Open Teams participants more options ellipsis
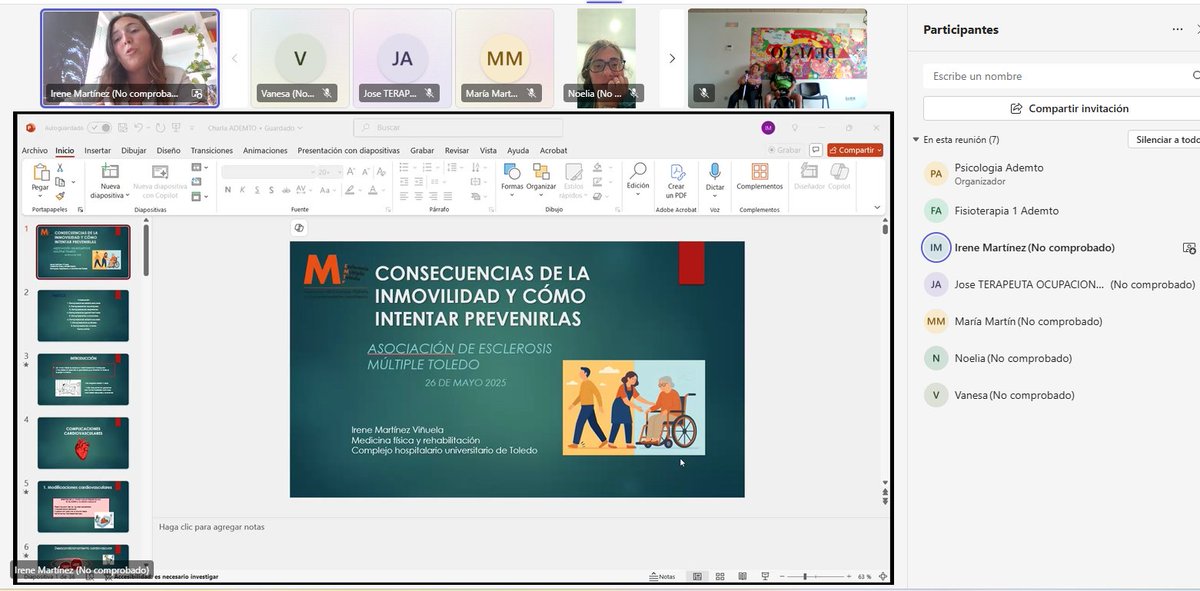This screenshot has width=1200, height=591. coord(1178,30)
